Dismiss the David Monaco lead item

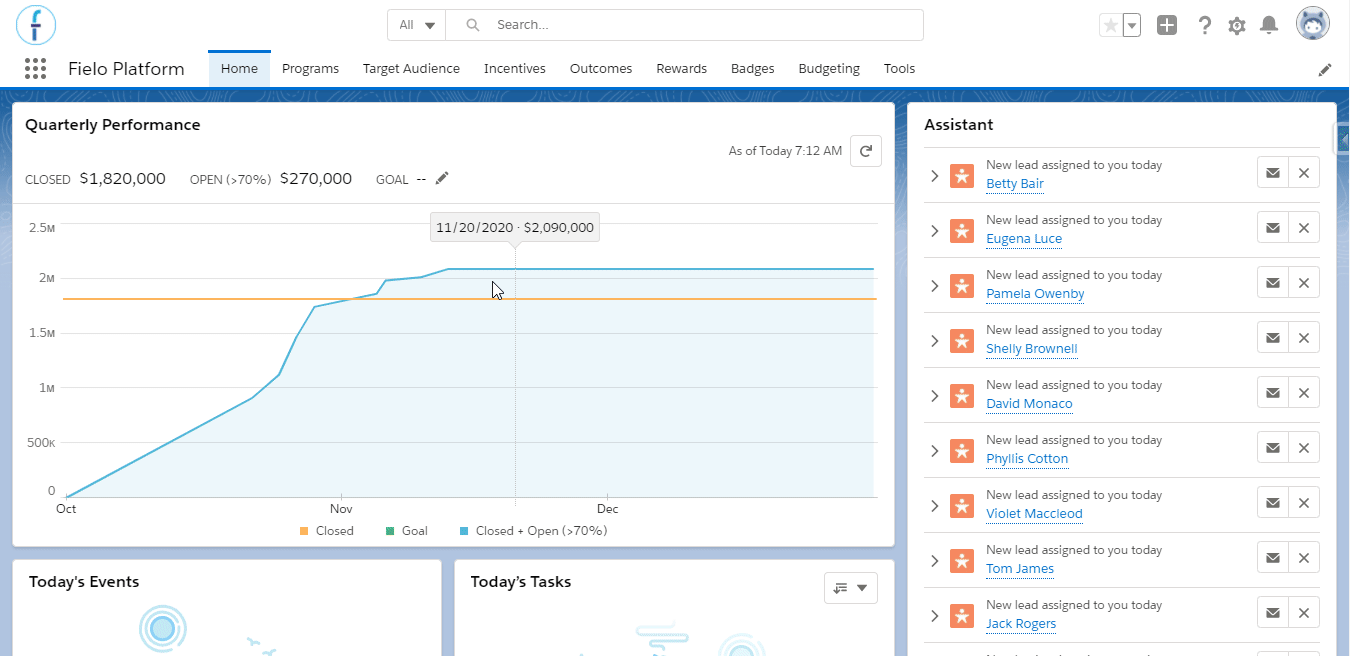pyautogui.click(x=1304, y=393)
